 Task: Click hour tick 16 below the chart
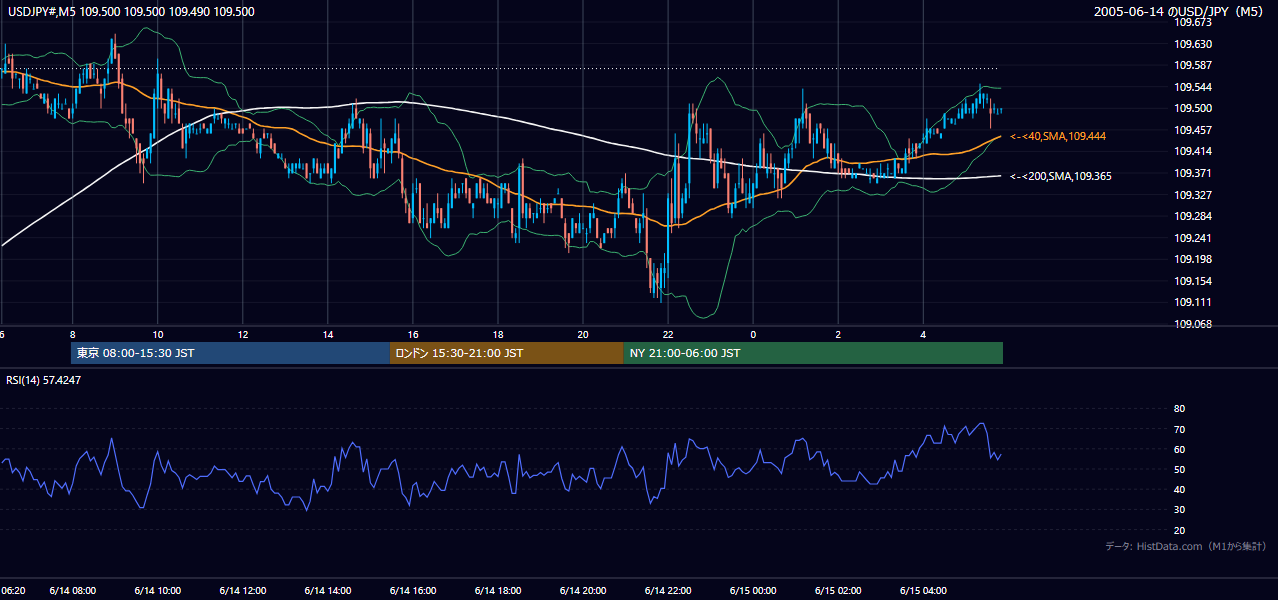(x=412, y=334)
